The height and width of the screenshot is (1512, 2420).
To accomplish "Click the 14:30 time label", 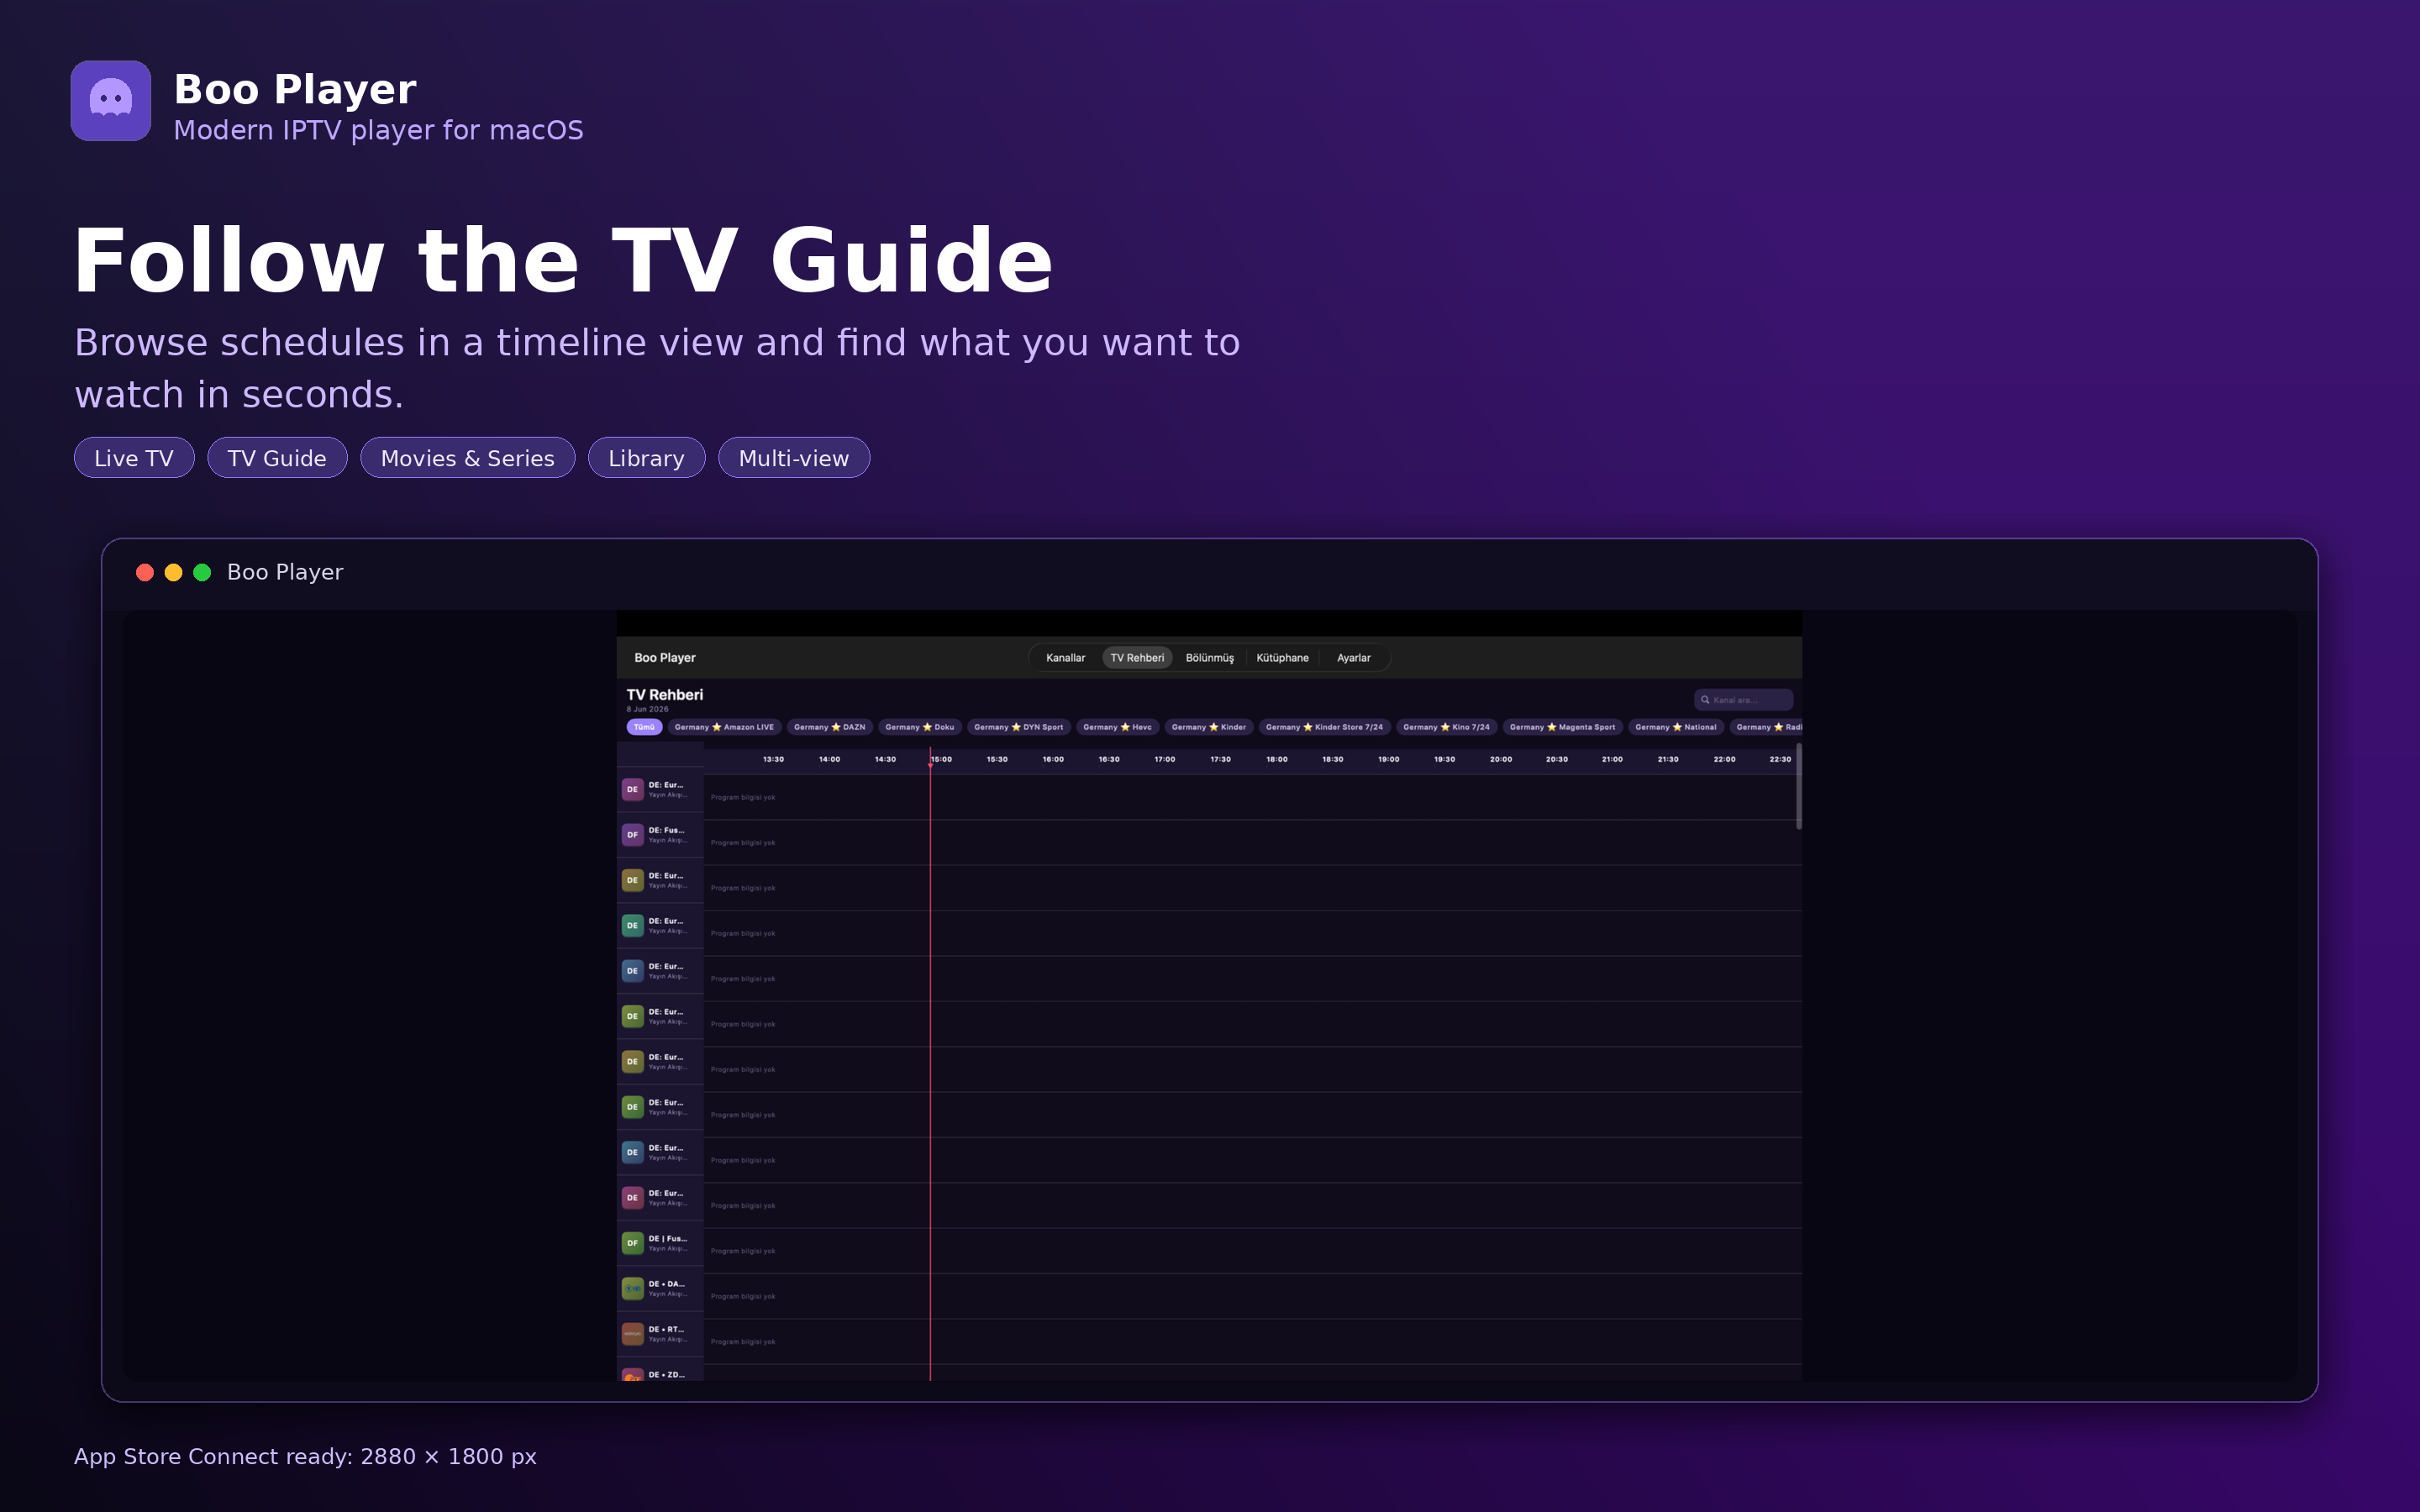I will pyautogui.click(x=885, y=760).
